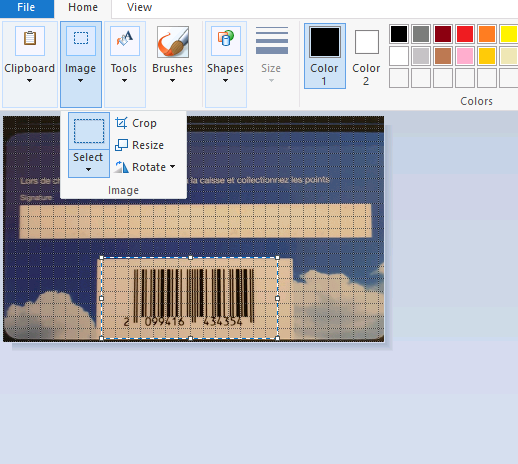
Task: Click the signature strip on canvas
Action: pyautogui.click(x=195, y=221)
